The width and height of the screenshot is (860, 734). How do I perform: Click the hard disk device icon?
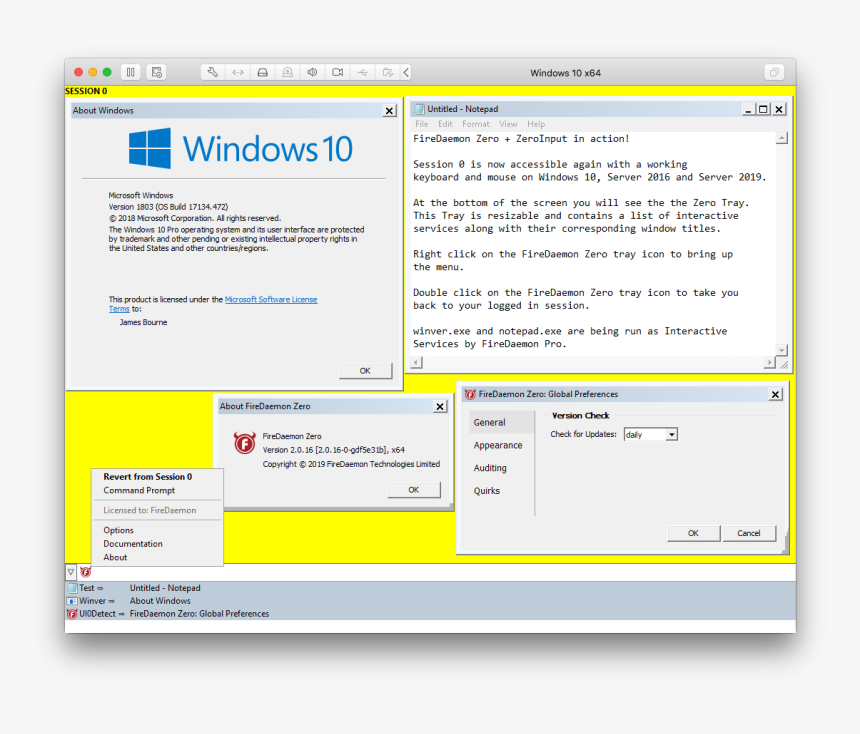click(x=263, y=72)
